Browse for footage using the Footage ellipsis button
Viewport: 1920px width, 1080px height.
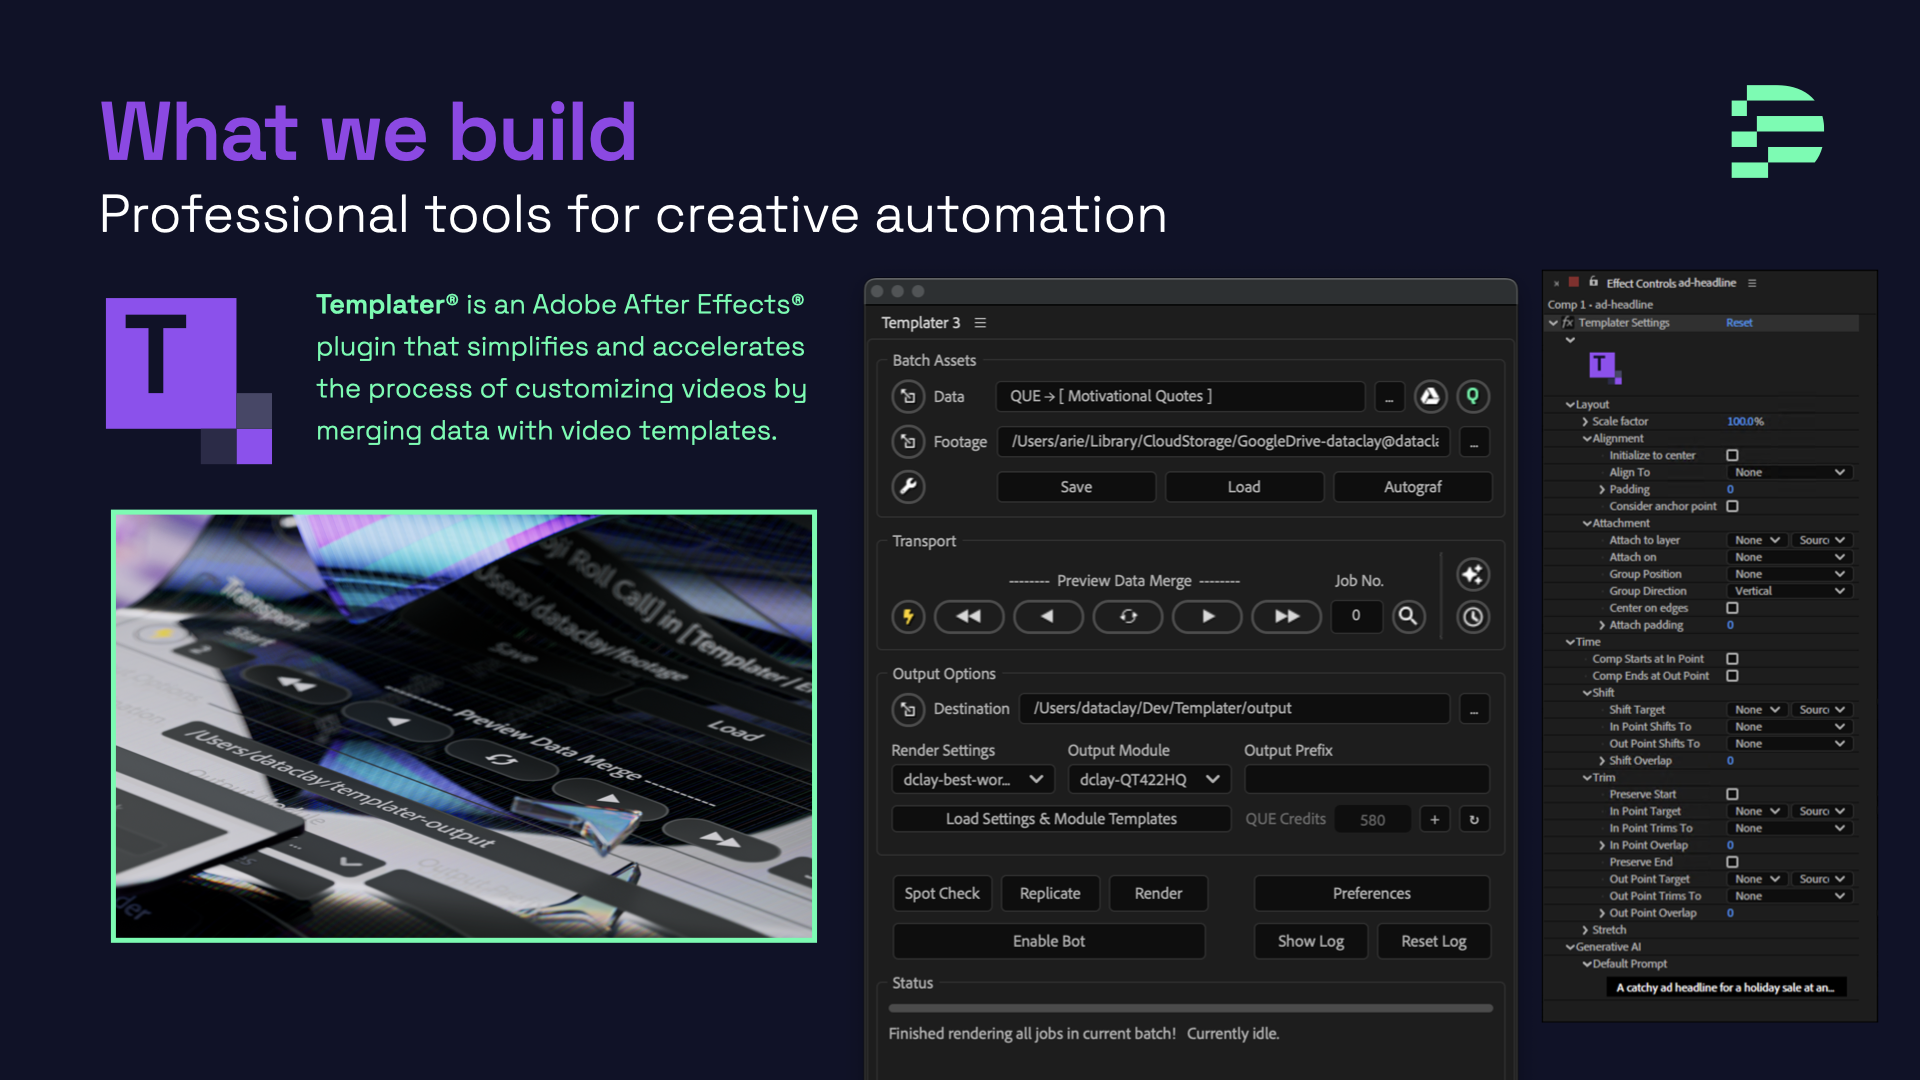pyautogui.click(x=1474, y=442)
